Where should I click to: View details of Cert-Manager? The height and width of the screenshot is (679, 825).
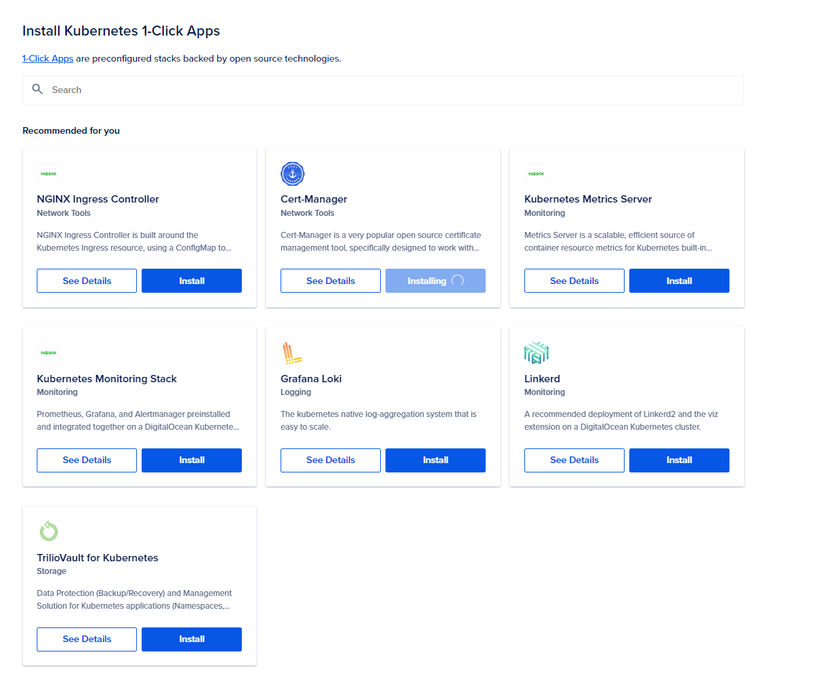pos(330,281)
